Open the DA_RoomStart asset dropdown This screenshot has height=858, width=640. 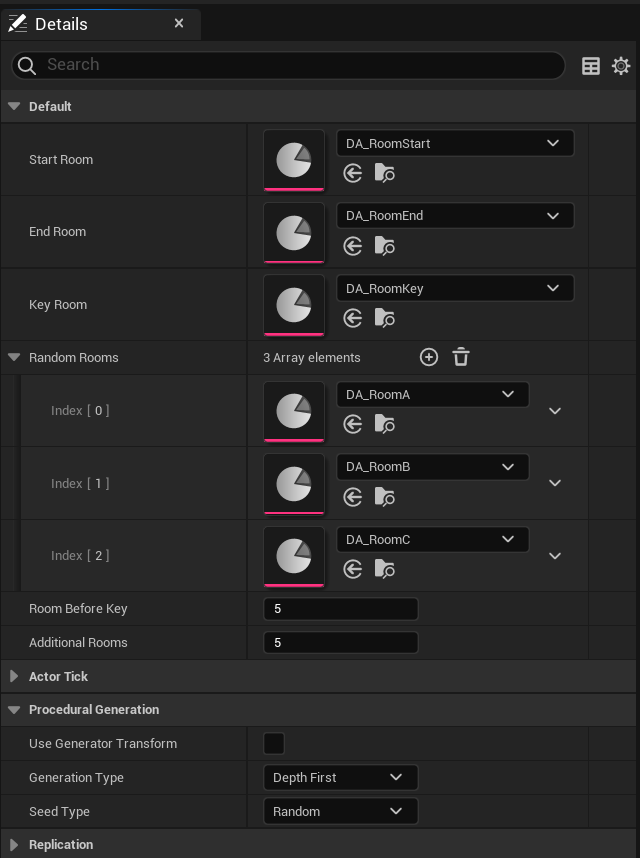coord(455,143)
